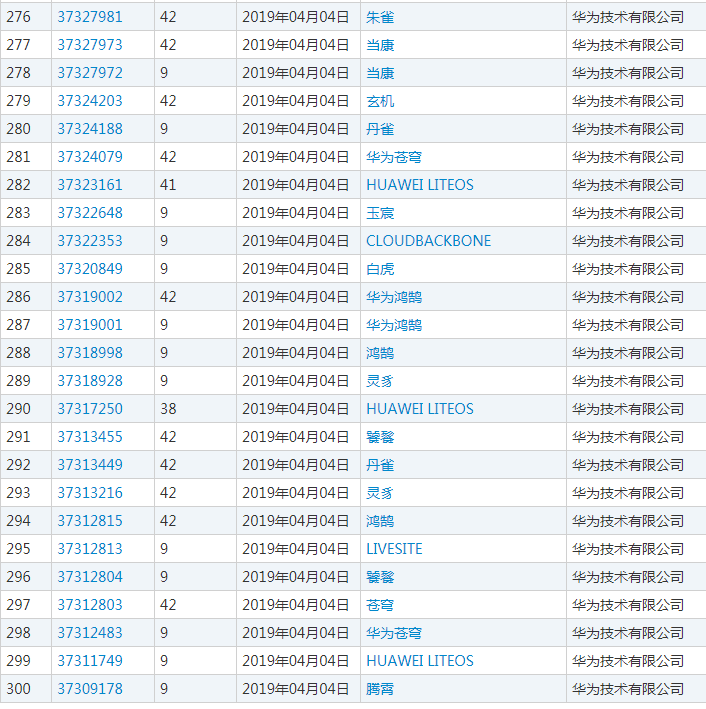
Task: Open registration number 37319002 link
Action: (x=90, y=297)
